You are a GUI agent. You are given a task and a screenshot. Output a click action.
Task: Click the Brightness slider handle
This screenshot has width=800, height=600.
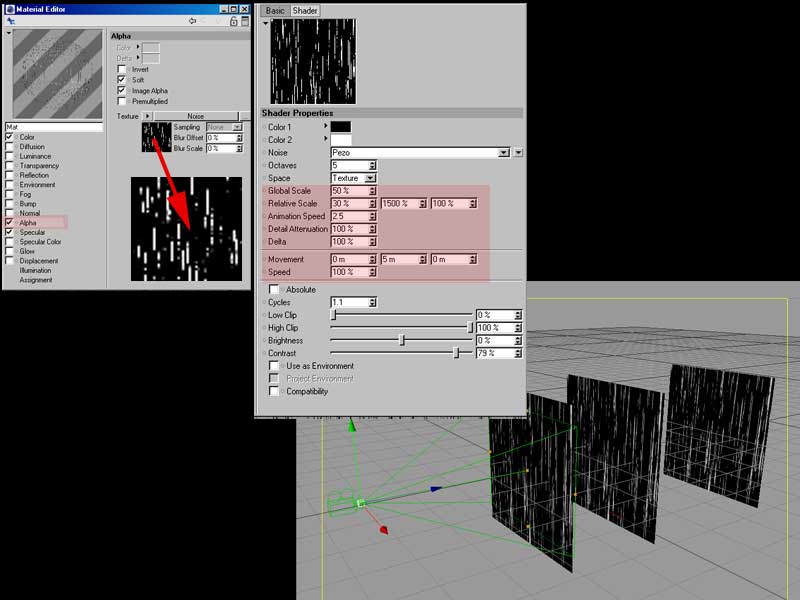[x=402, y=340]
